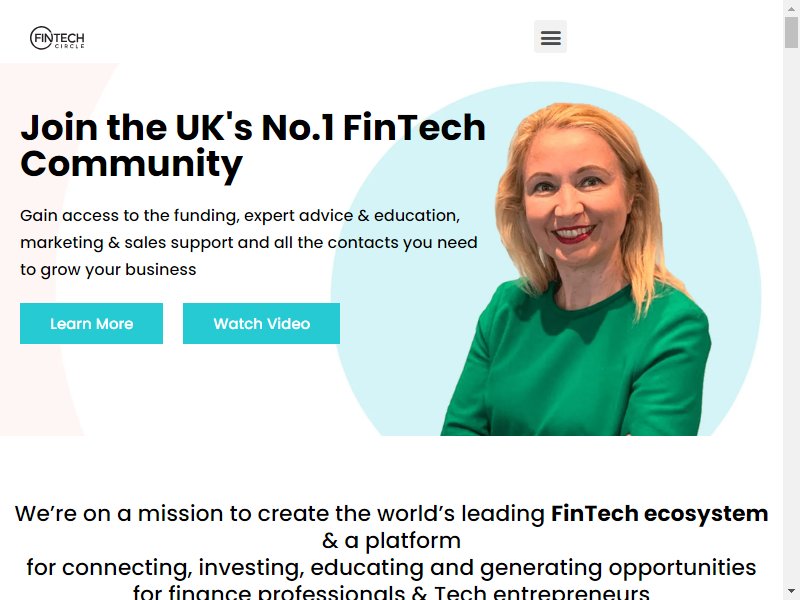Image resolution: width=800 pixels, height=600 pixels.
Task: Click the 'Gain access to the funding' paragraph
Action: 249,242
